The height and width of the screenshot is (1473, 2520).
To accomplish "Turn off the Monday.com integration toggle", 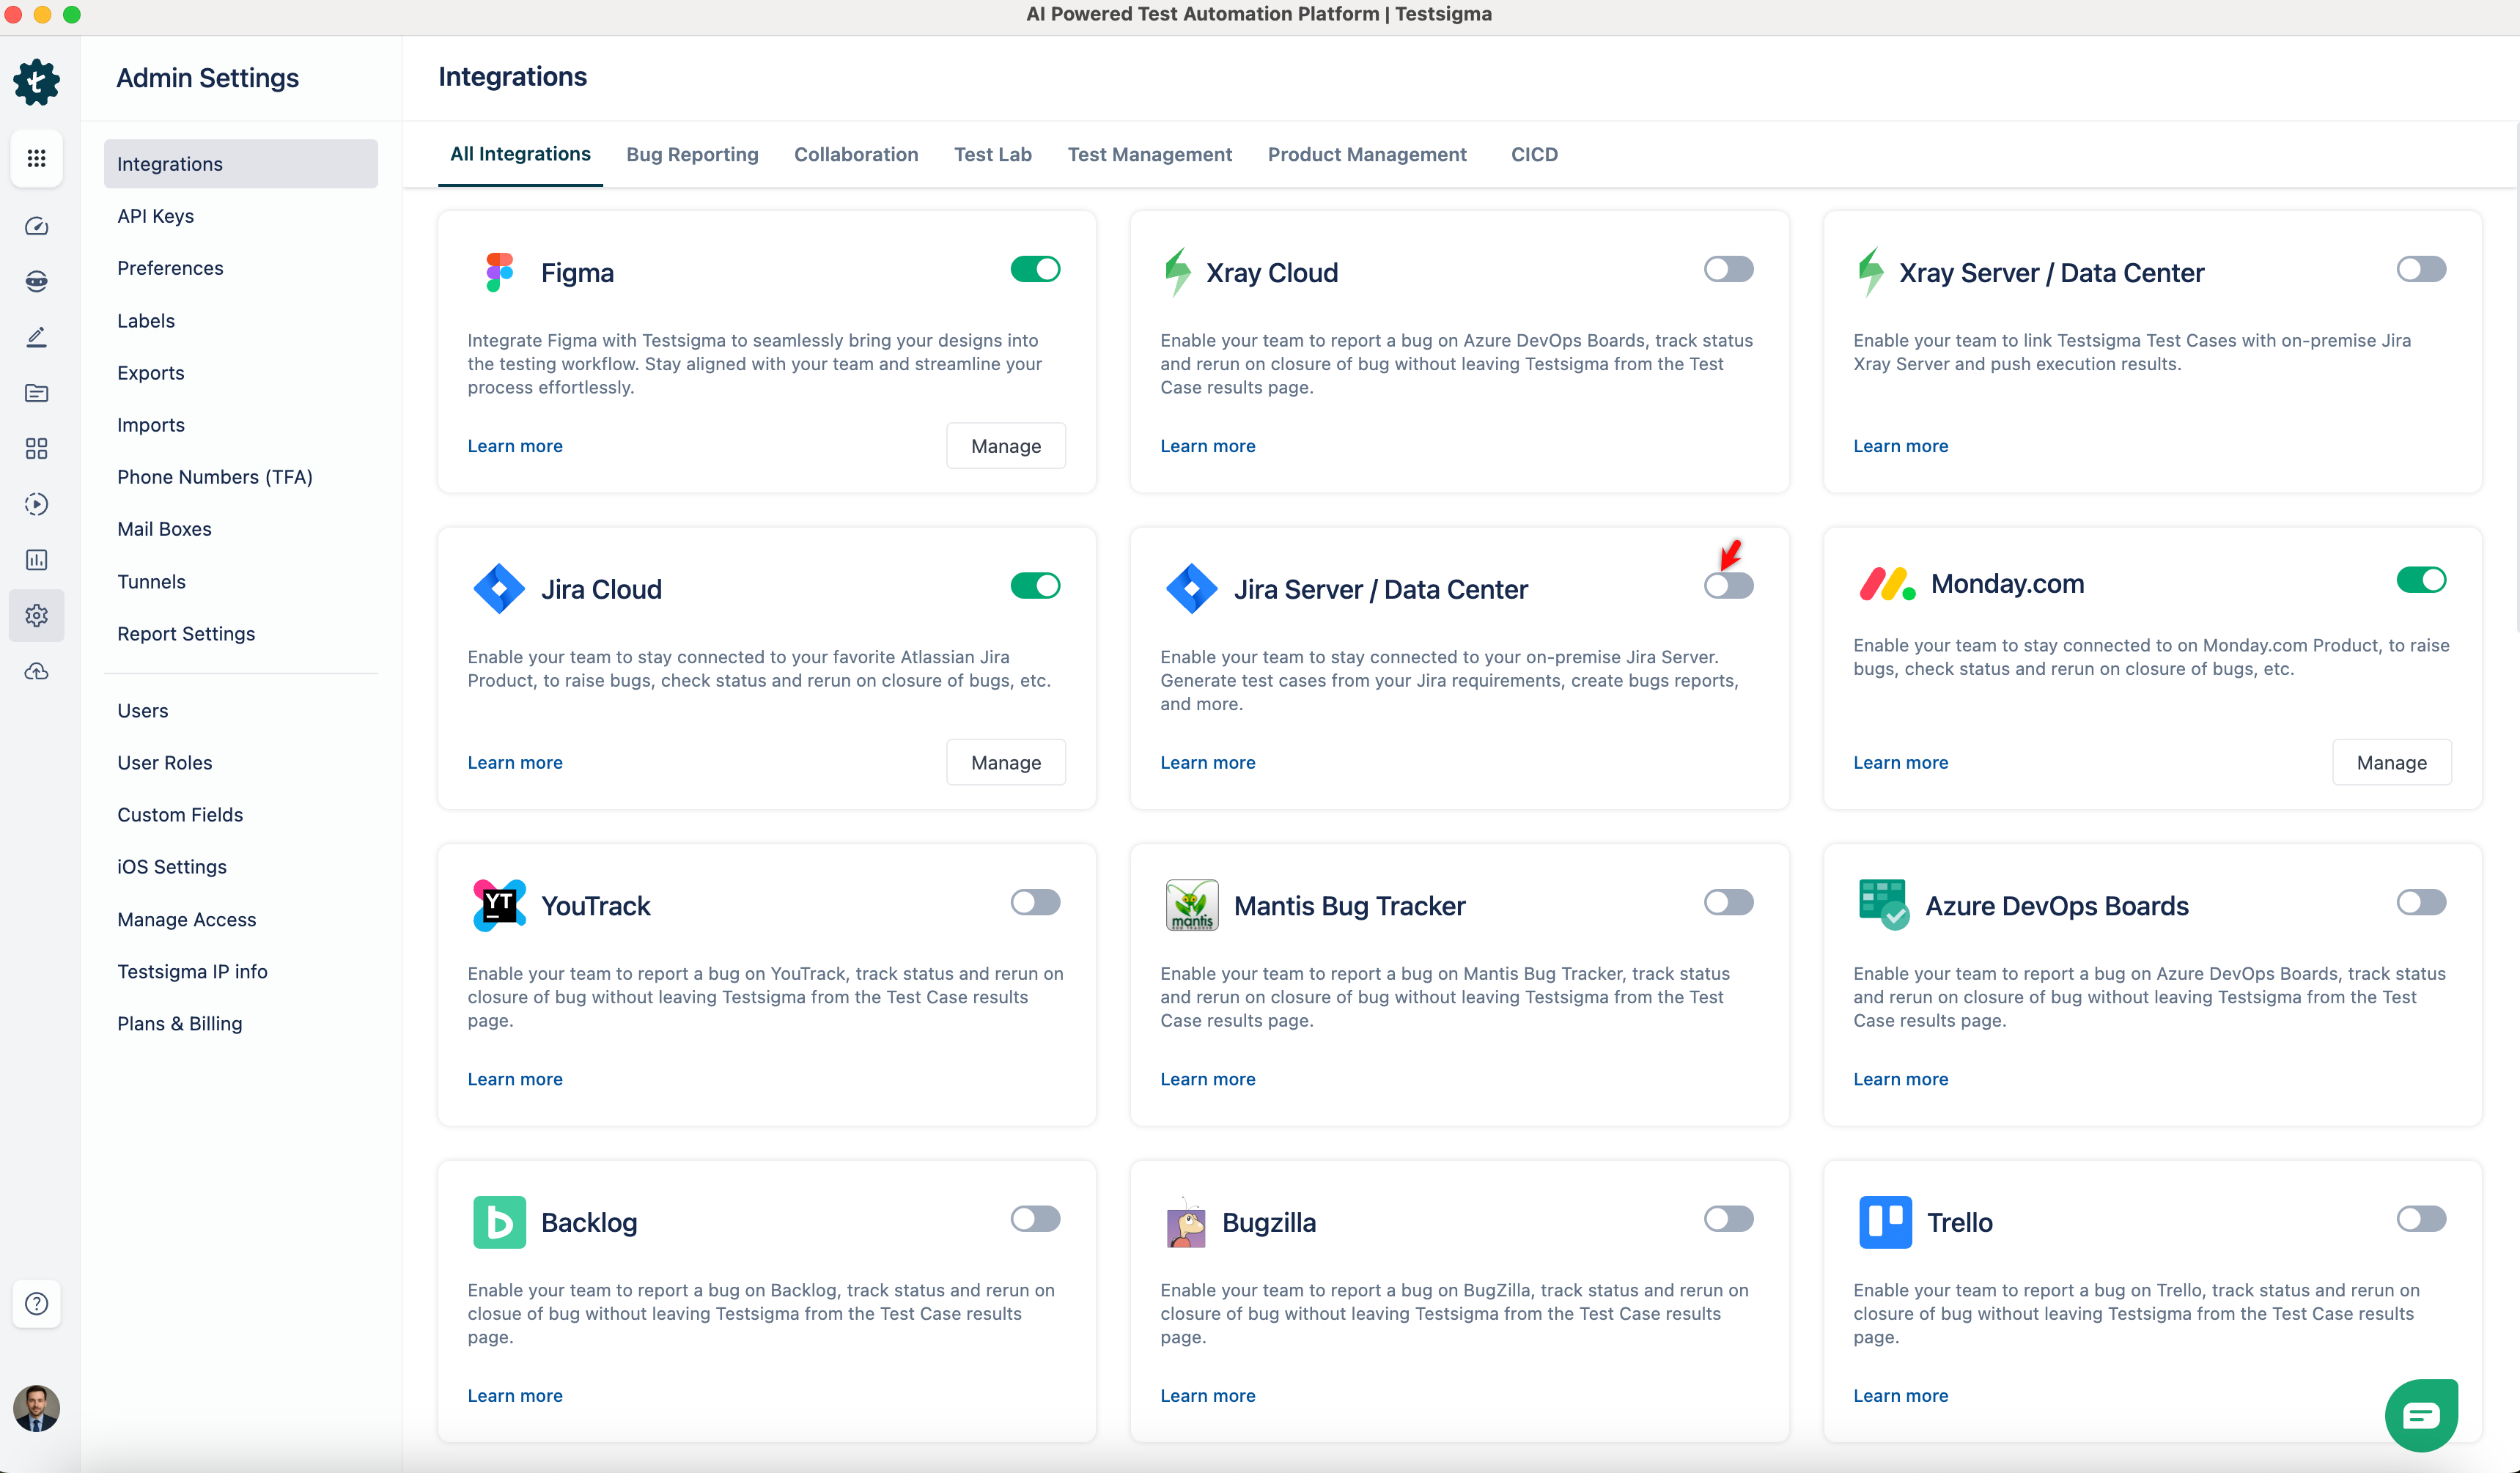I will click(2421, 580).
